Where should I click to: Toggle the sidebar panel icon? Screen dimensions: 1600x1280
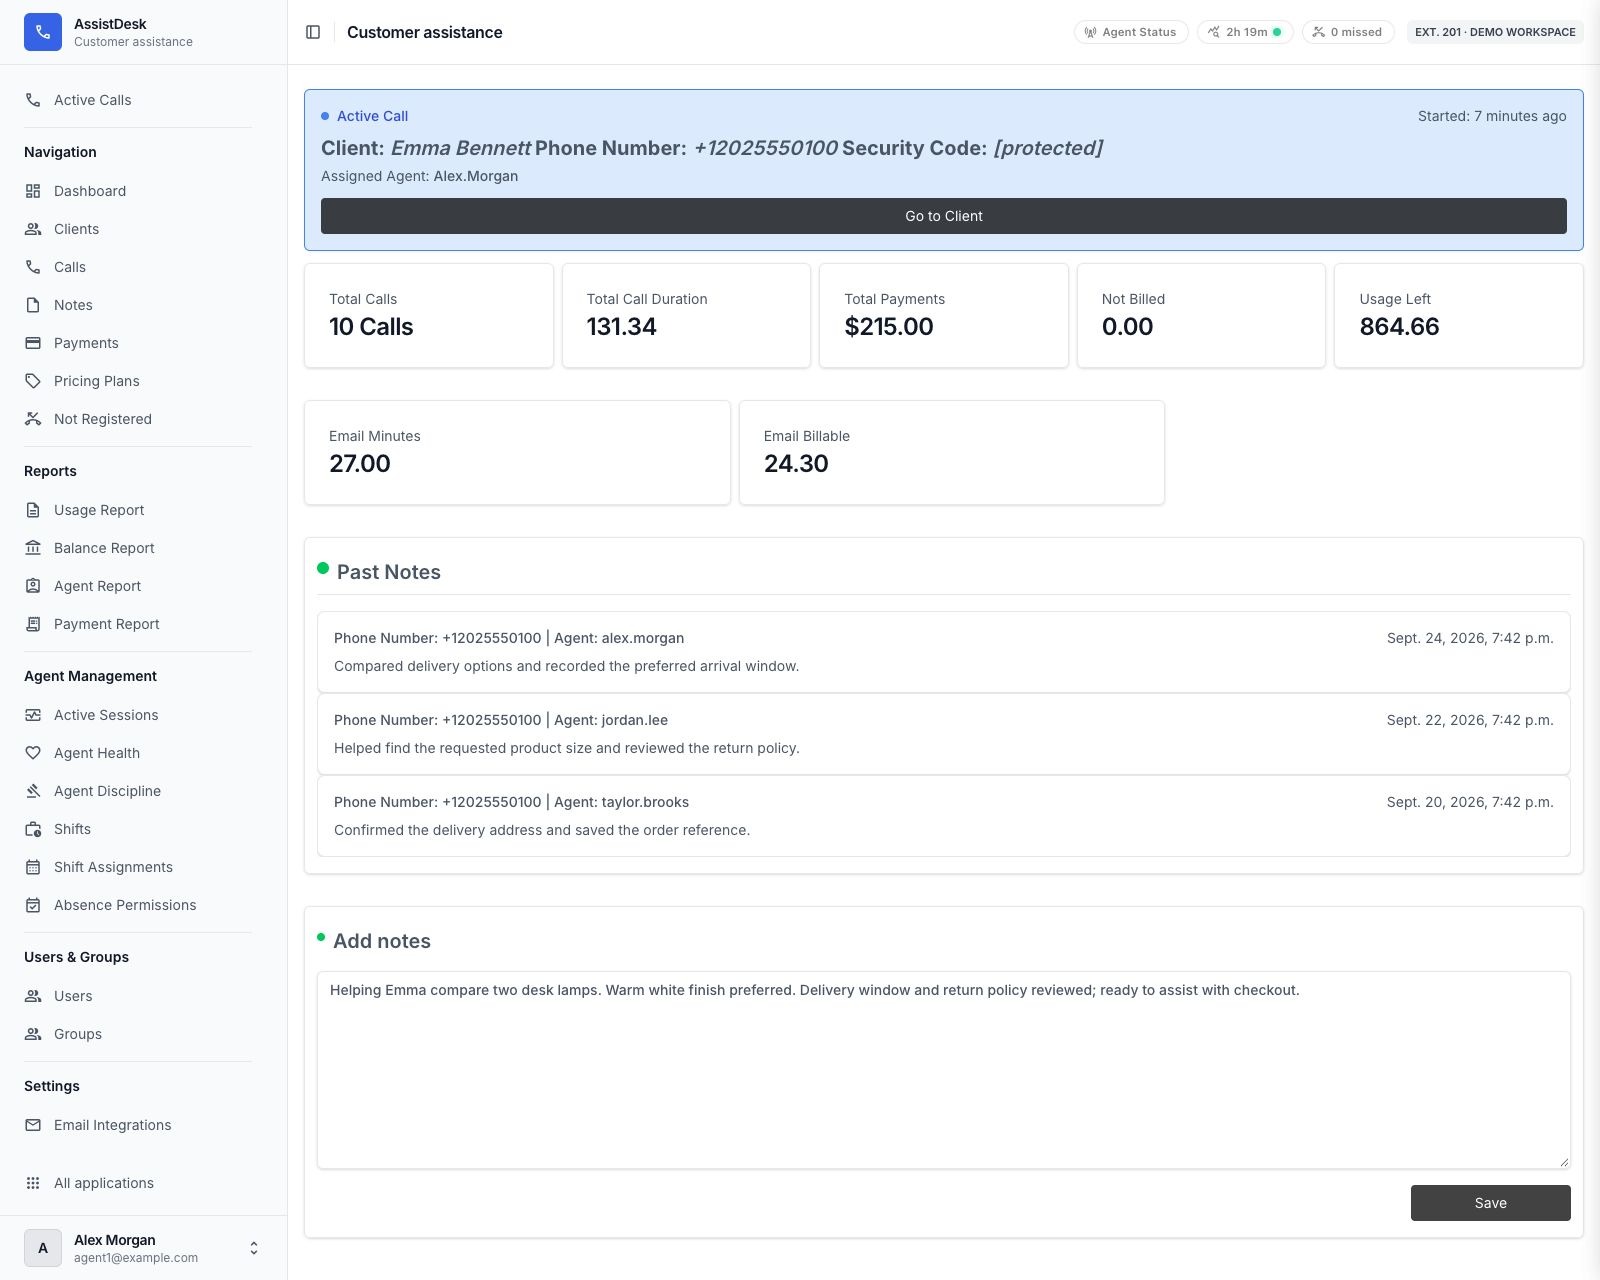(313, 32)
